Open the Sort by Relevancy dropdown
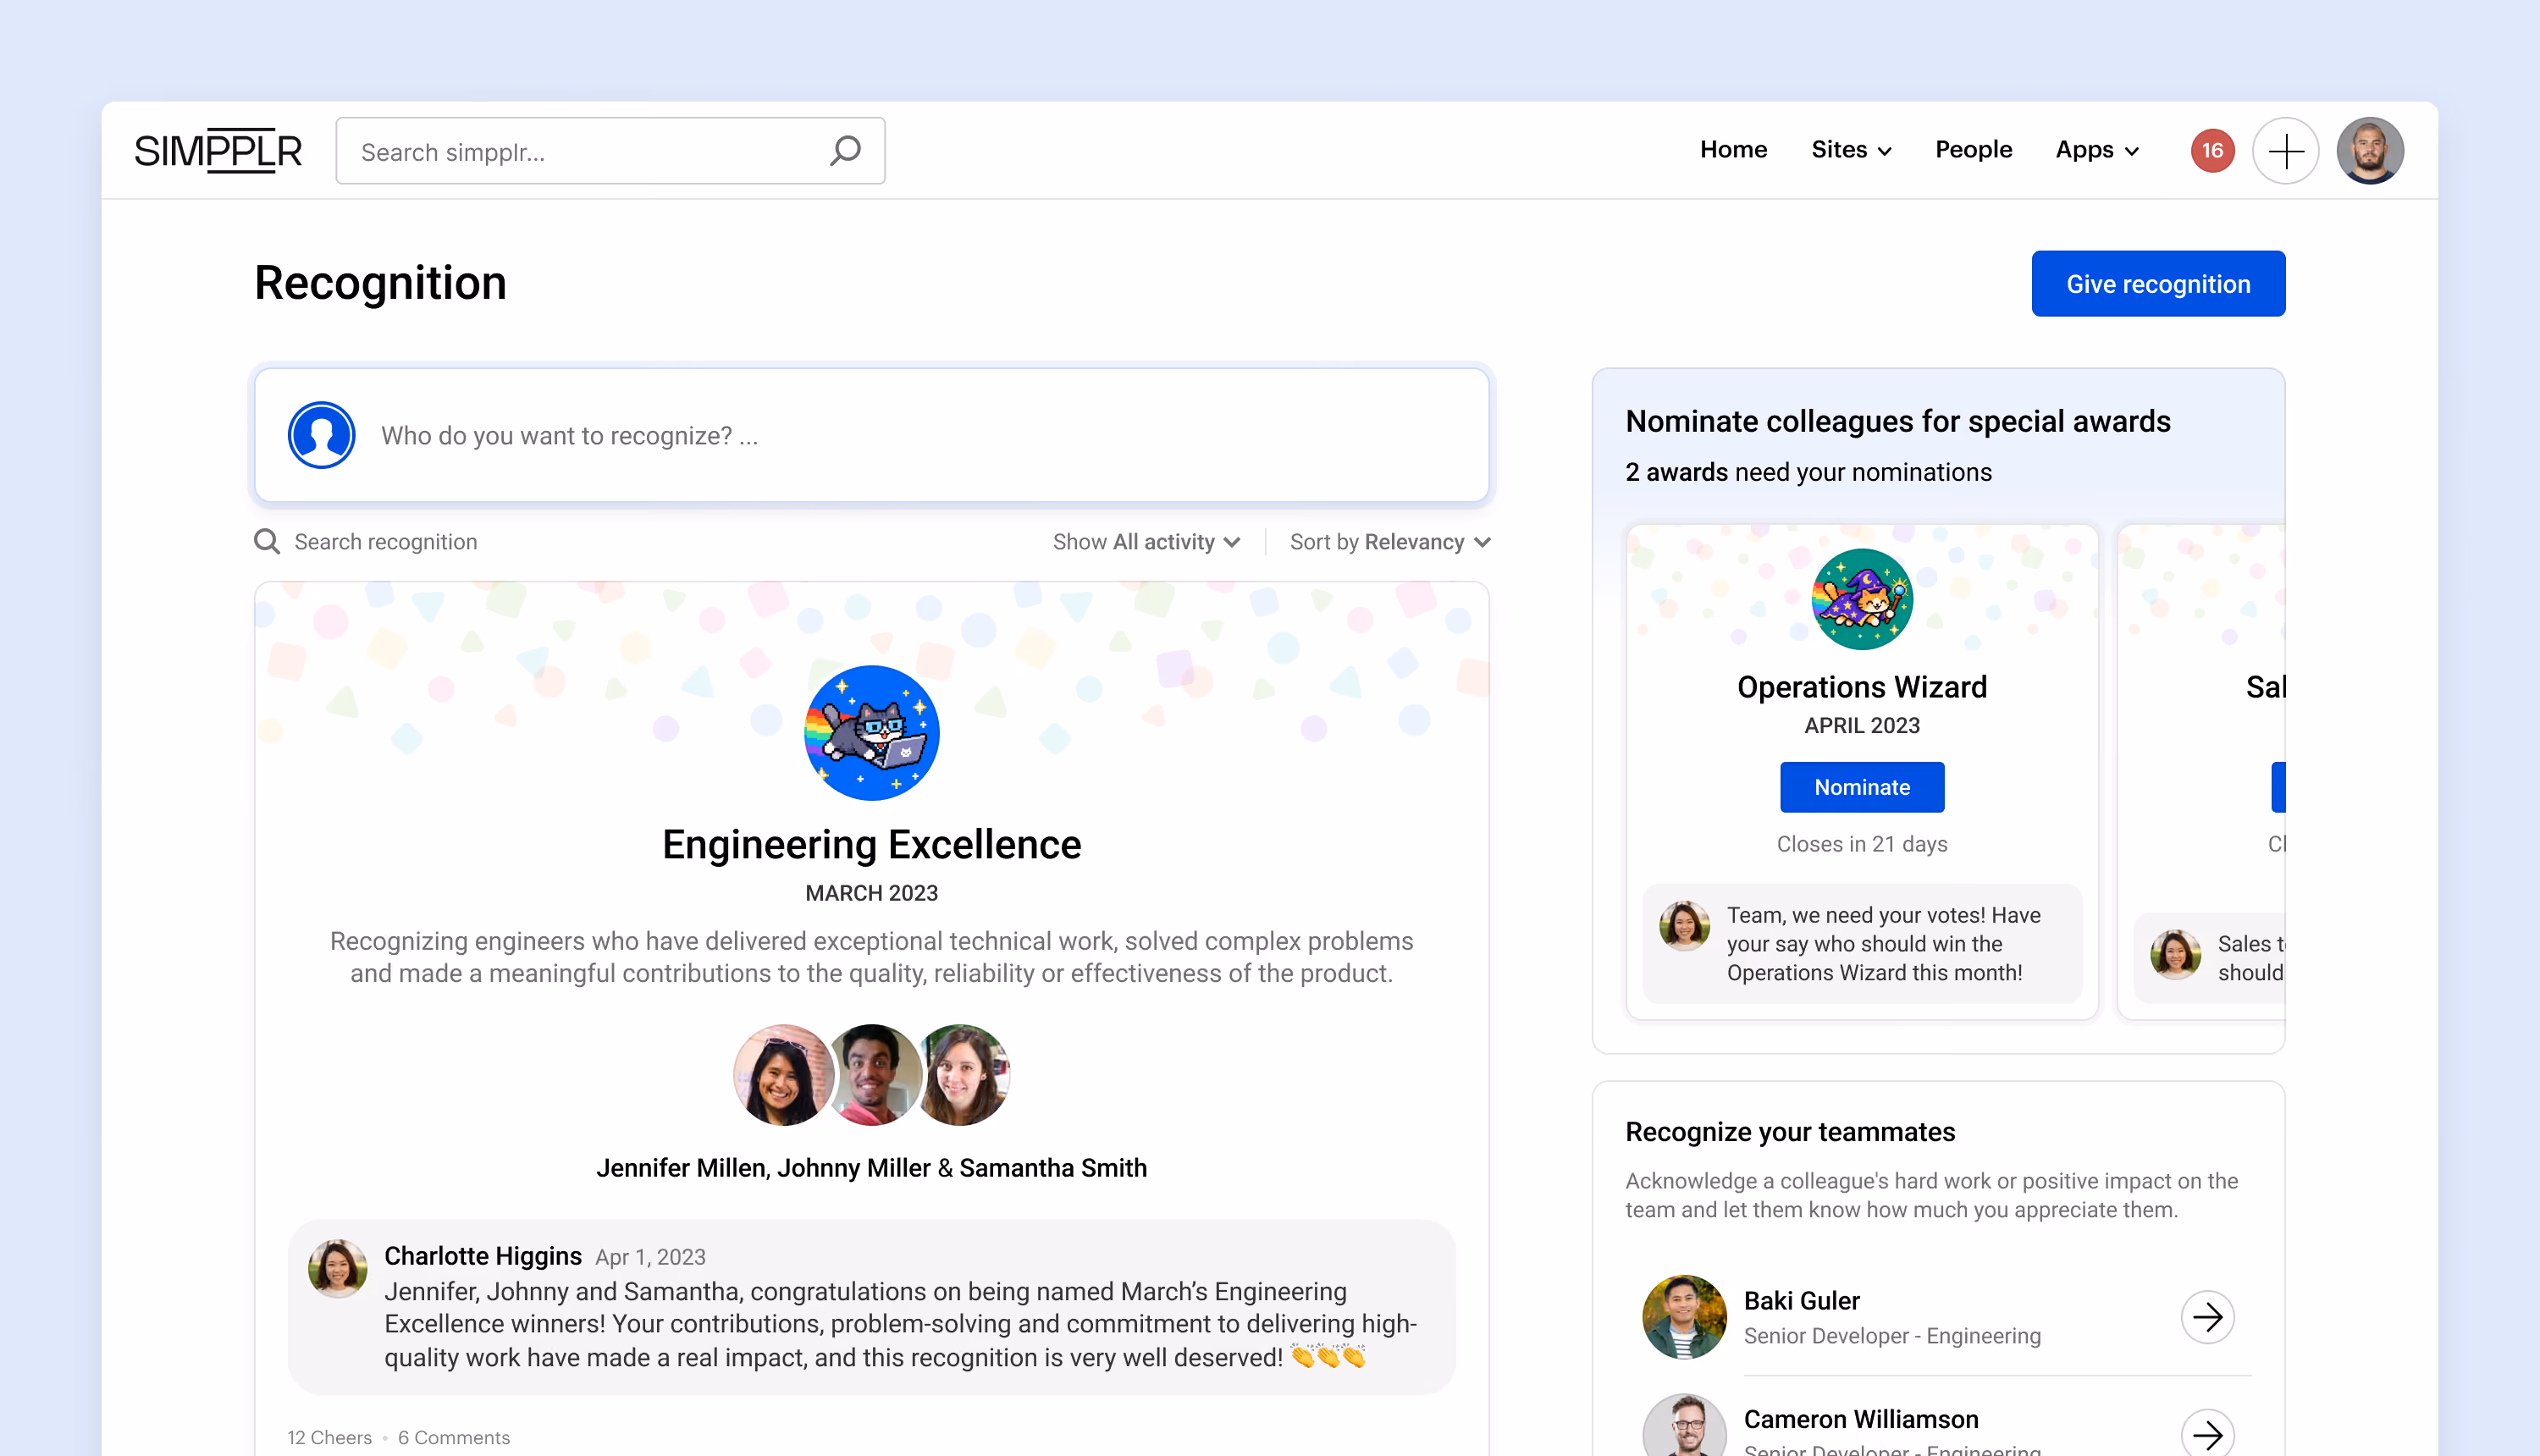This screenshot has width=2540, height=1456. [x=1390, y=542]
